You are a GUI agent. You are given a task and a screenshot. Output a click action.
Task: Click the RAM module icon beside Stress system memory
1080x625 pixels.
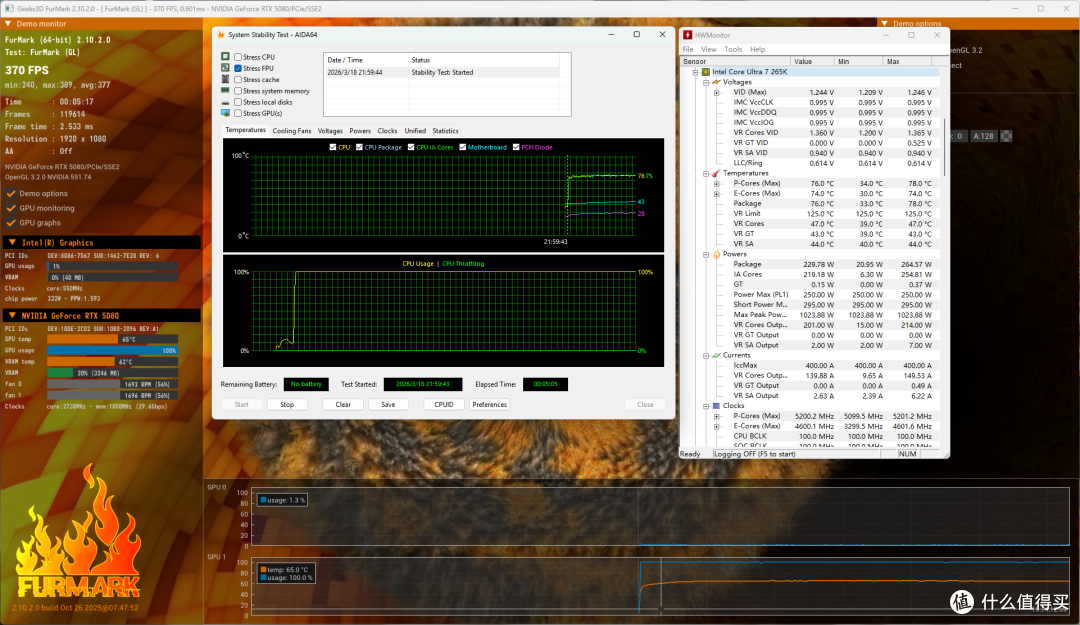tap(225, 90)
